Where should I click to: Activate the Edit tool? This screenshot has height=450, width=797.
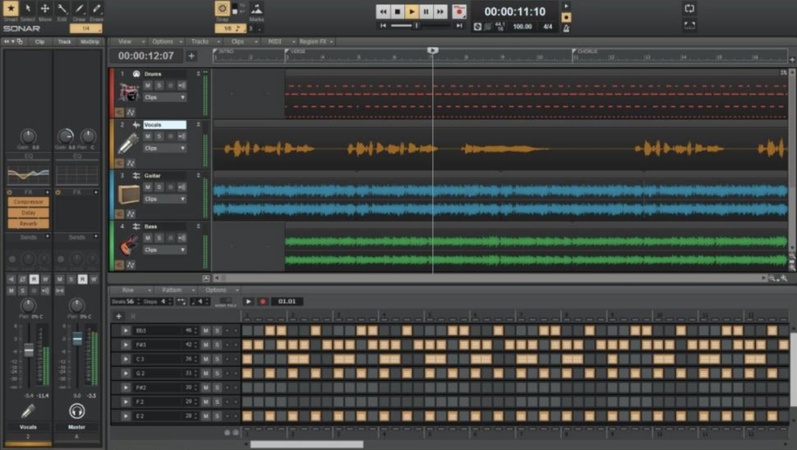[x=62, y=8]
